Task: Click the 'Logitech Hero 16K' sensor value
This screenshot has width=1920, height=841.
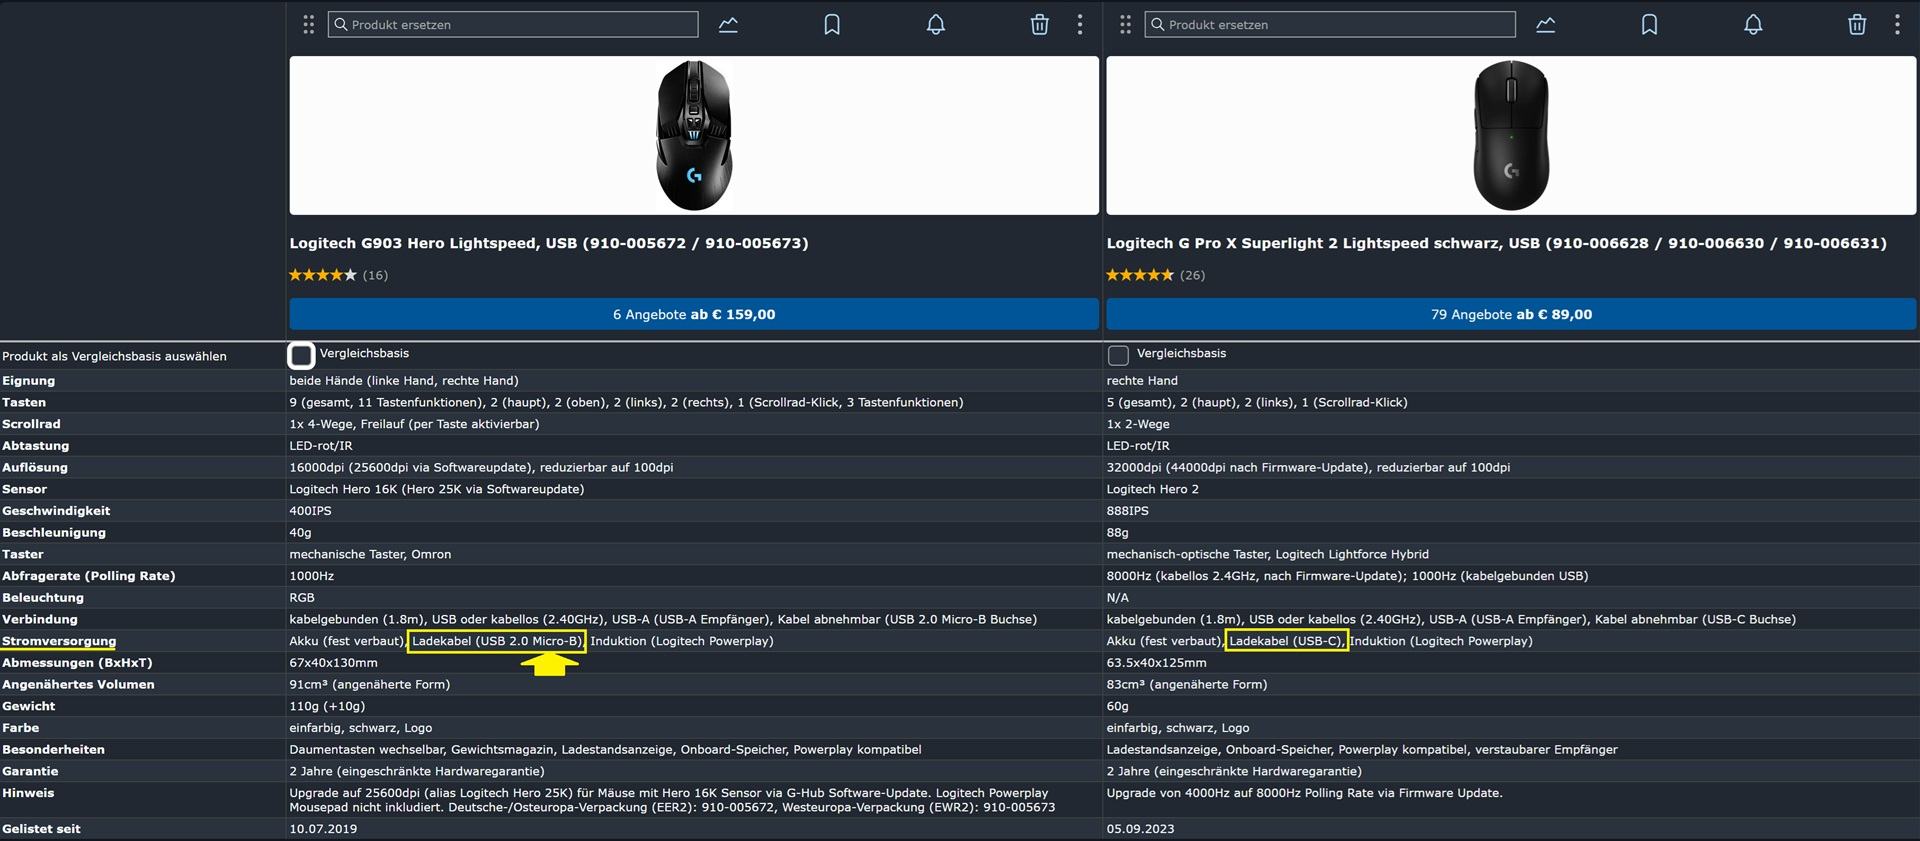Action: [x=437, y=489]
